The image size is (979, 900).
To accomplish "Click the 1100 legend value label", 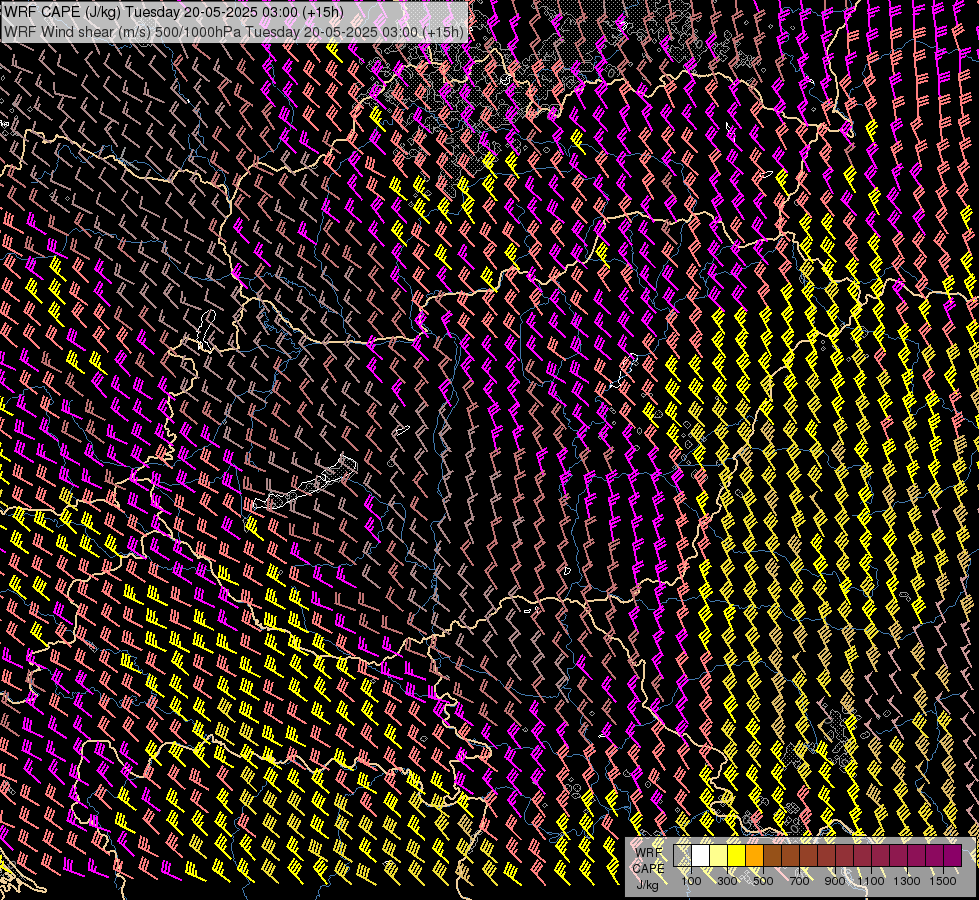I will pos(870,881).
